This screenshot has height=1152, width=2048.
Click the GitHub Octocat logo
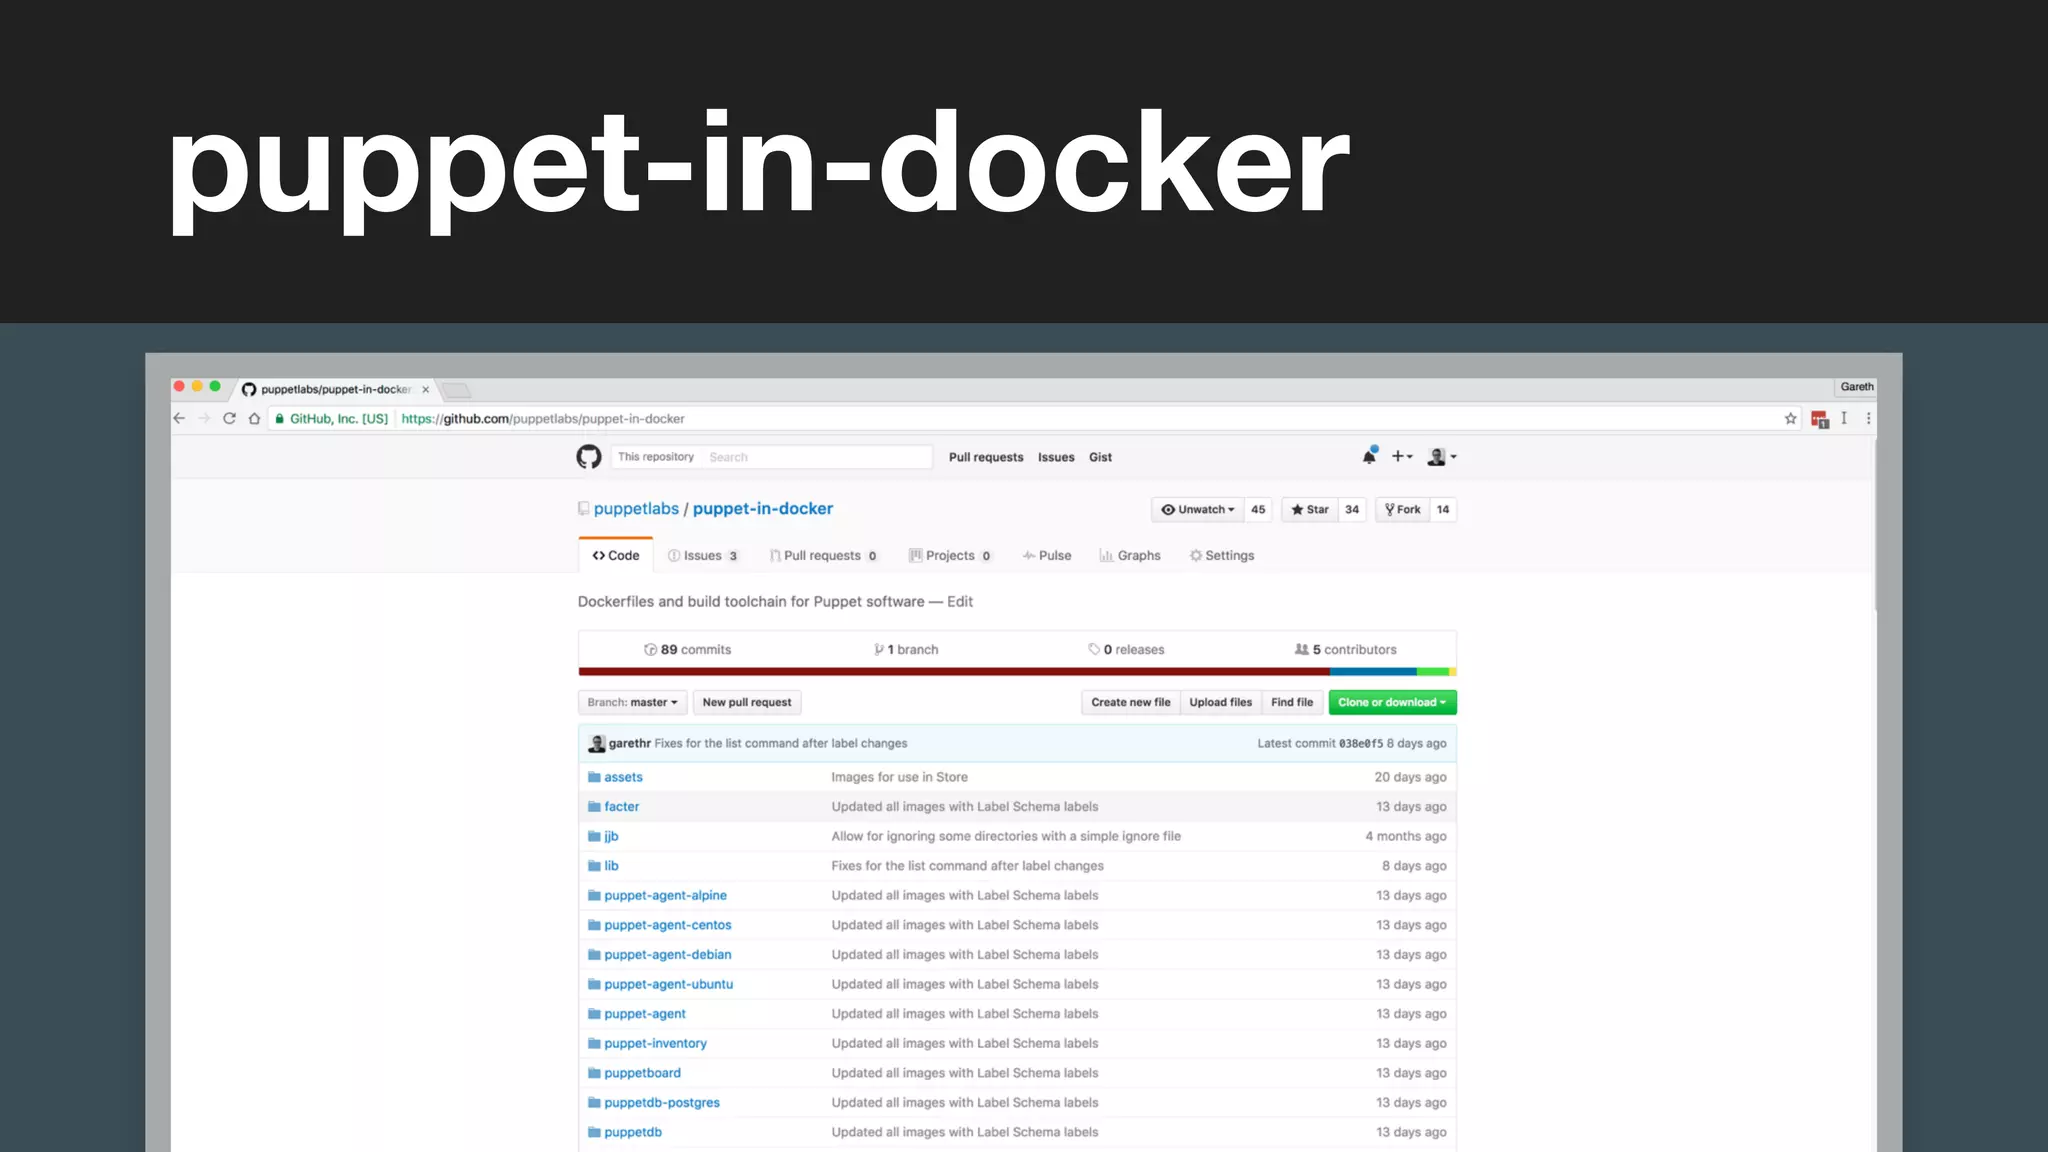[x=589, y=457]
